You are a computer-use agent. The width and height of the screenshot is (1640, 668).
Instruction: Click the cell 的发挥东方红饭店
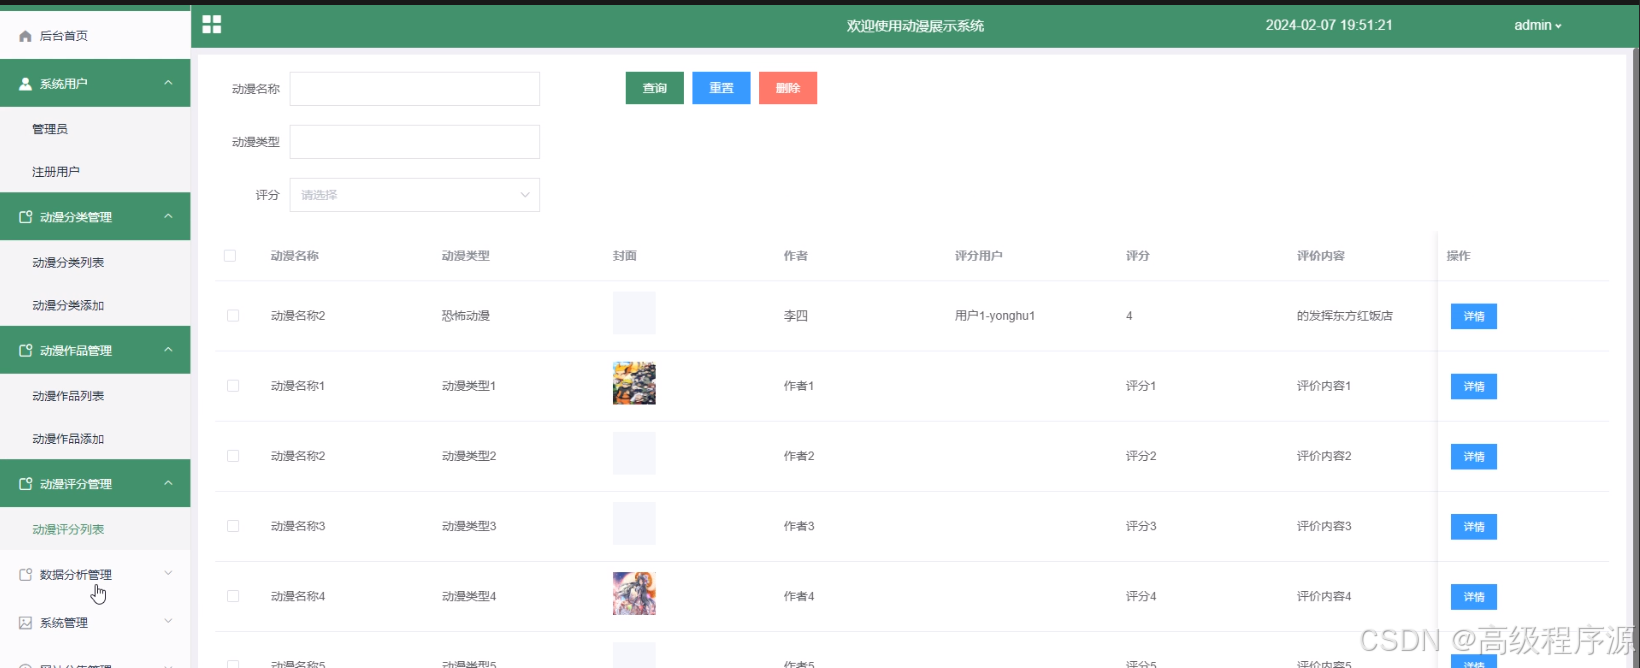[x=1344, y=316]
